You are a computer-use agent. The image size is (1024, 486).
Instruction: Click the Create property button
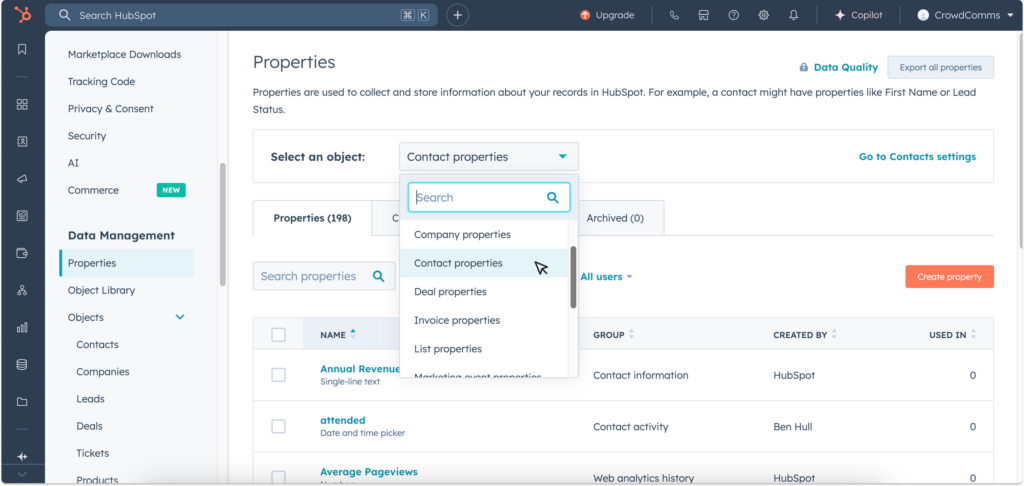pyautogui.click(x=949, y=277)
